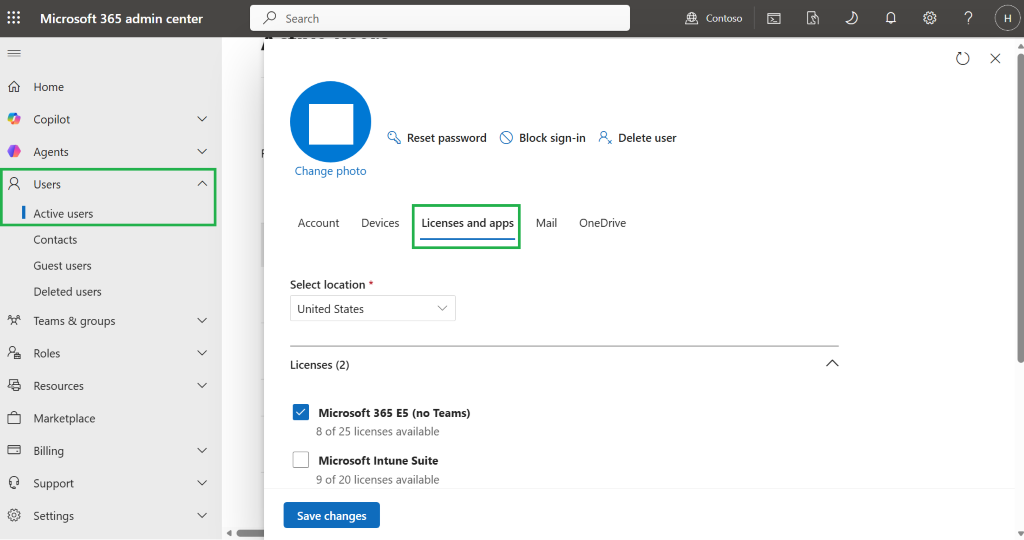Click the Agents icon in sidebar

14,151
